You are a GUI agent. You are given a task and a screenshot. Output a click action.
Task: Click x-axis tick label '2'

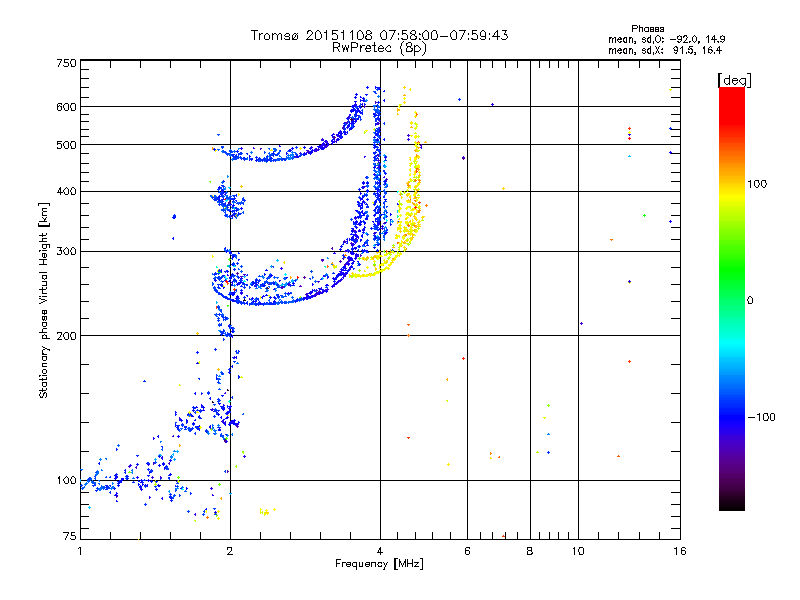pyautogui.click(x=230, y=551)
